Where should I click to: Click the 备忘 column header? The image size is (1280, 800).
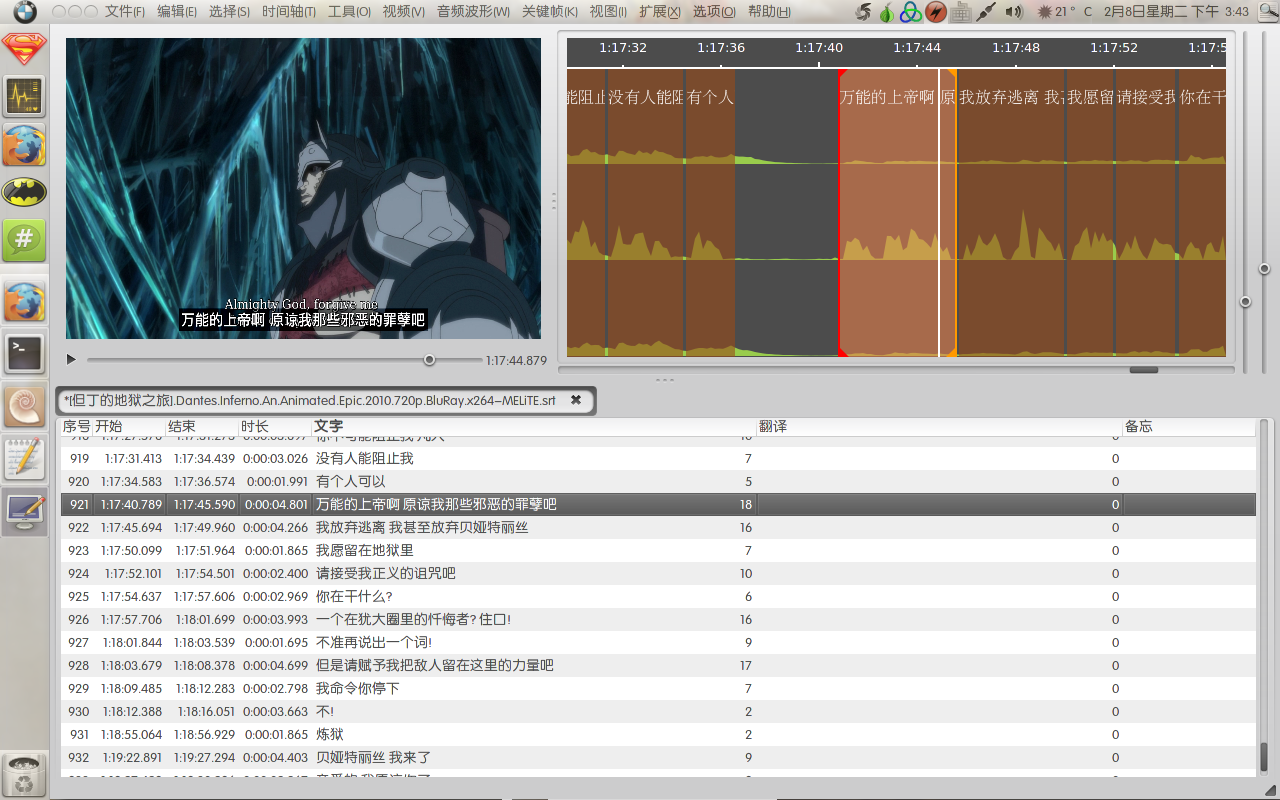(1188, 427)
